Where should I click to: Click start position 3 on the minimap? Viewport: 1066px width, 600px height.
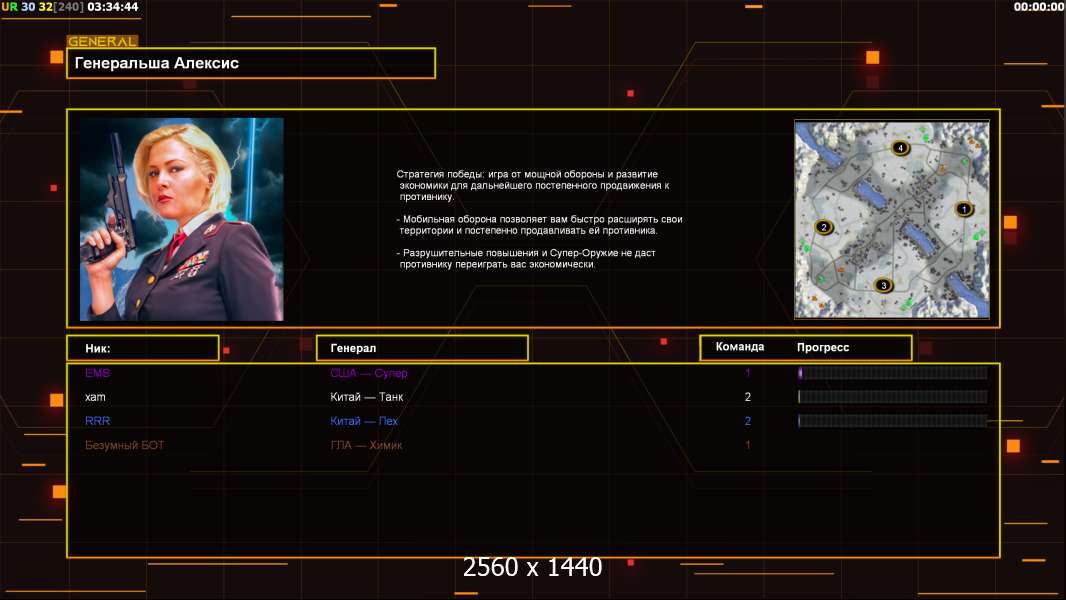883,285
